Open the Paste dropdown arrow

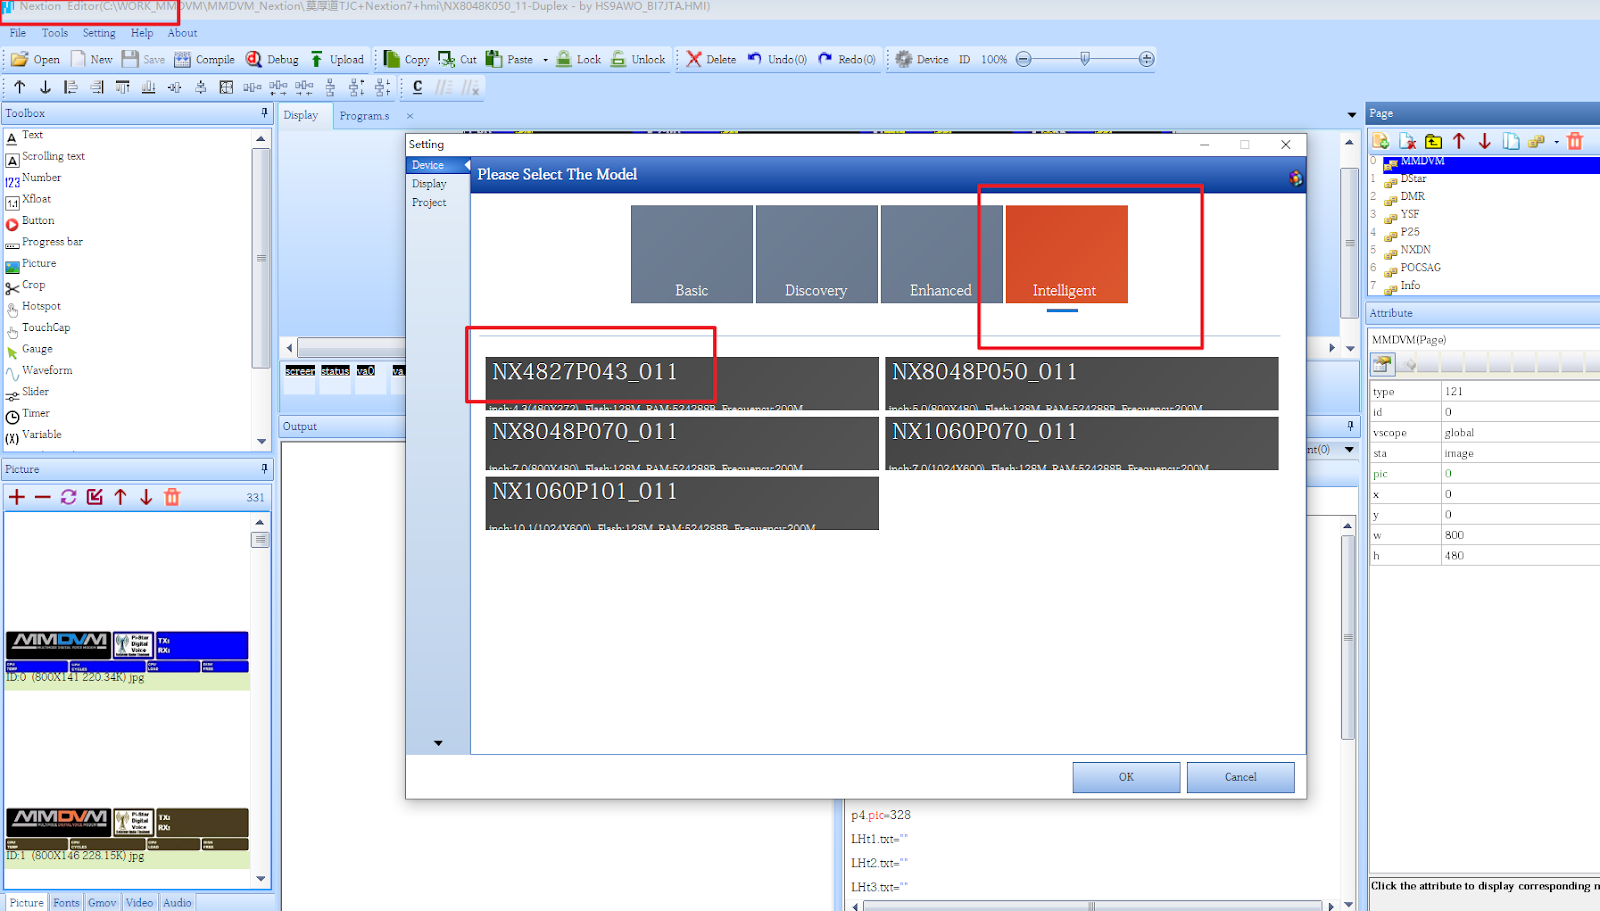tap(545, 60)
